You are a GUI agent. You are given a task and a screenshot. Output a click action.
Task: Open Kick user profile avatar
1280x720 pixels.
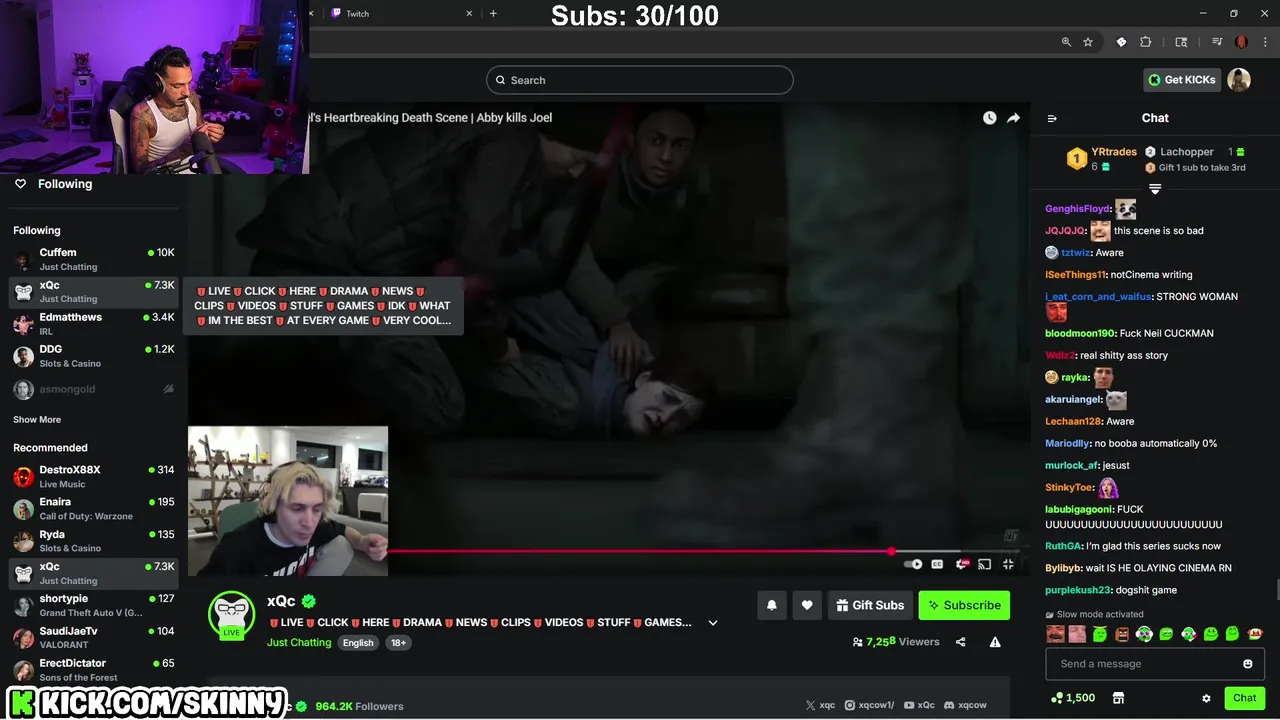click(x=1239, y=80)
